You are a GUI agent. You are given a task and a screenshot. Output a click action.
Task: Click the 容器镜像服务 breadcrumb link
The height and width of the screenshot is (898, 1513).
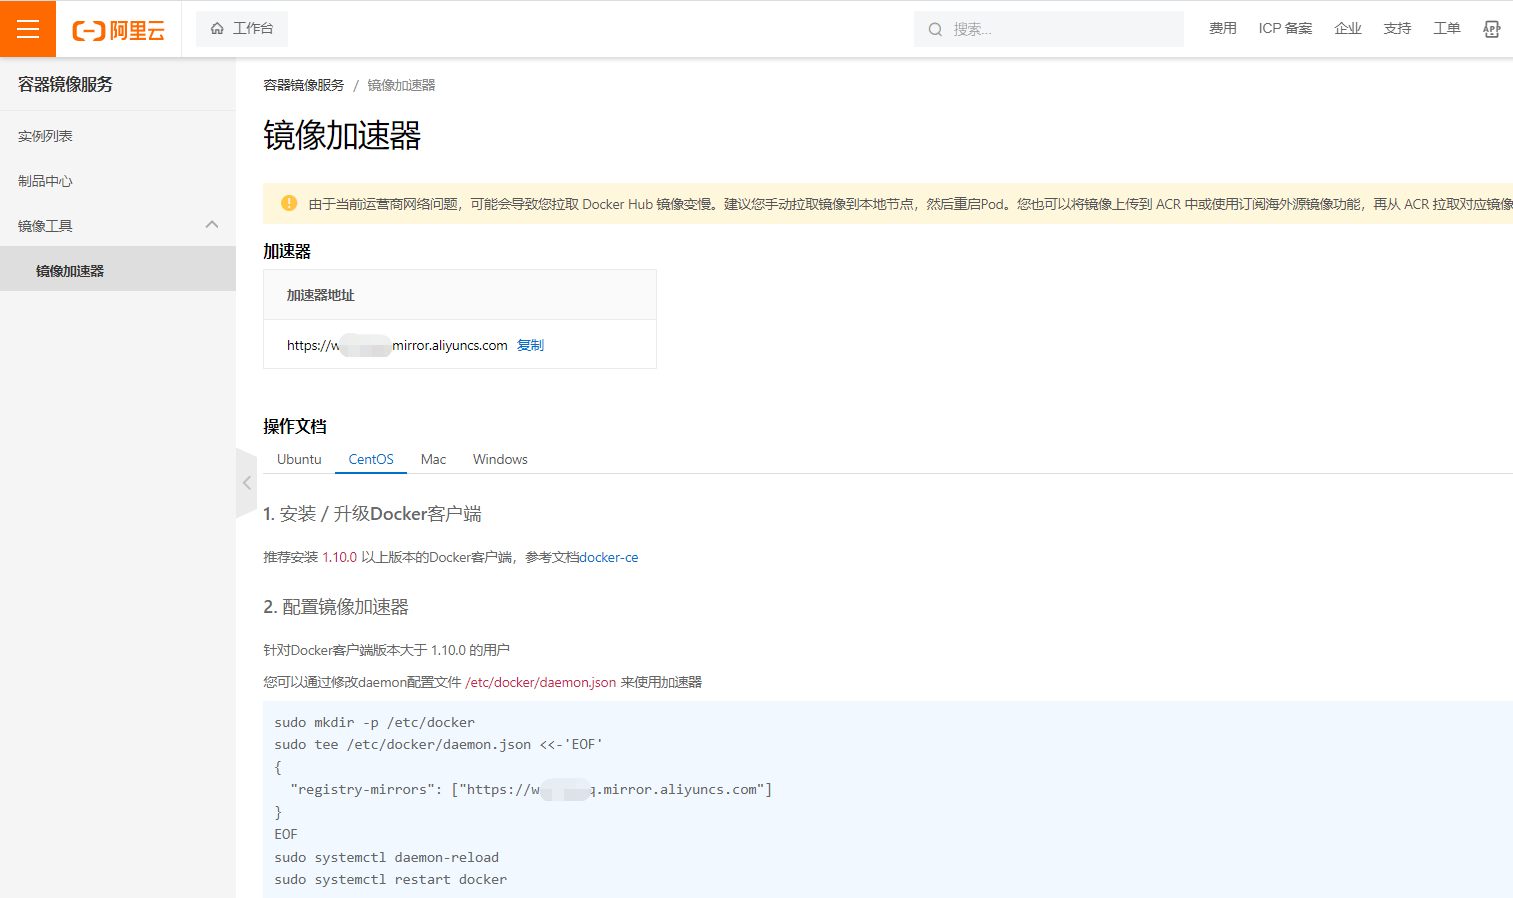(303, 85)
